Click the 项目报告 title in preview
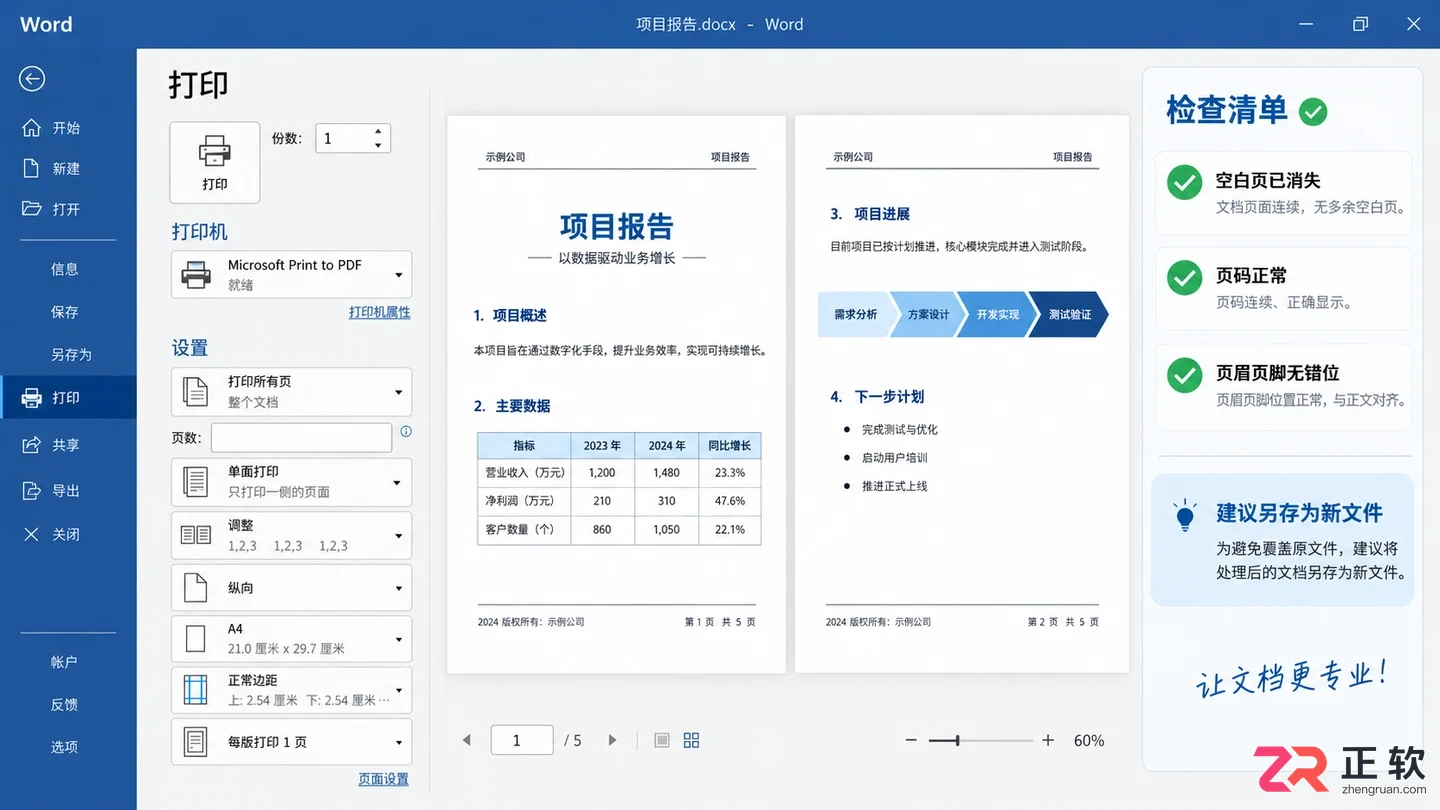Viewport: 1440px width, 810px height. click(617, 227)
